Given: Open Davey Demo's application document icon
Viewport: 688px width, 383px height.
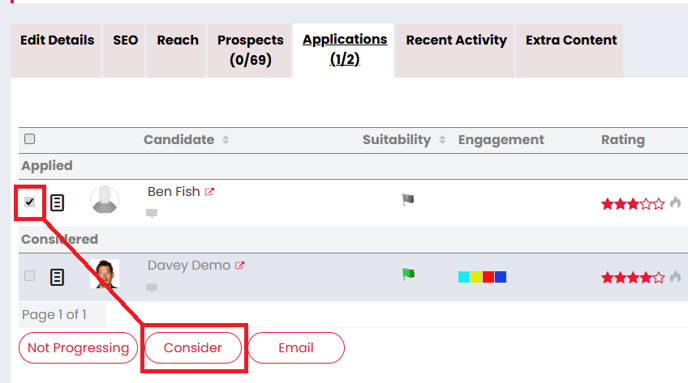Looking at the screenshot, I should [57, 277].
